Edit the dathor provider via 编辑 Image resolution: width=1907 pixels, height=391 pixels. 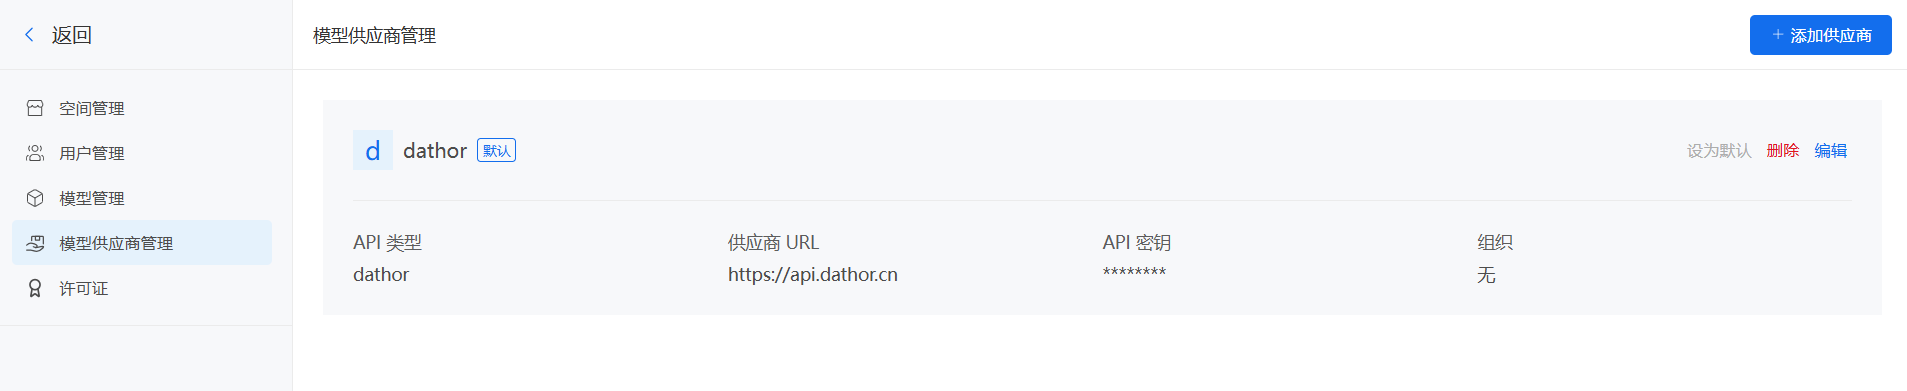click(1831, 150)
